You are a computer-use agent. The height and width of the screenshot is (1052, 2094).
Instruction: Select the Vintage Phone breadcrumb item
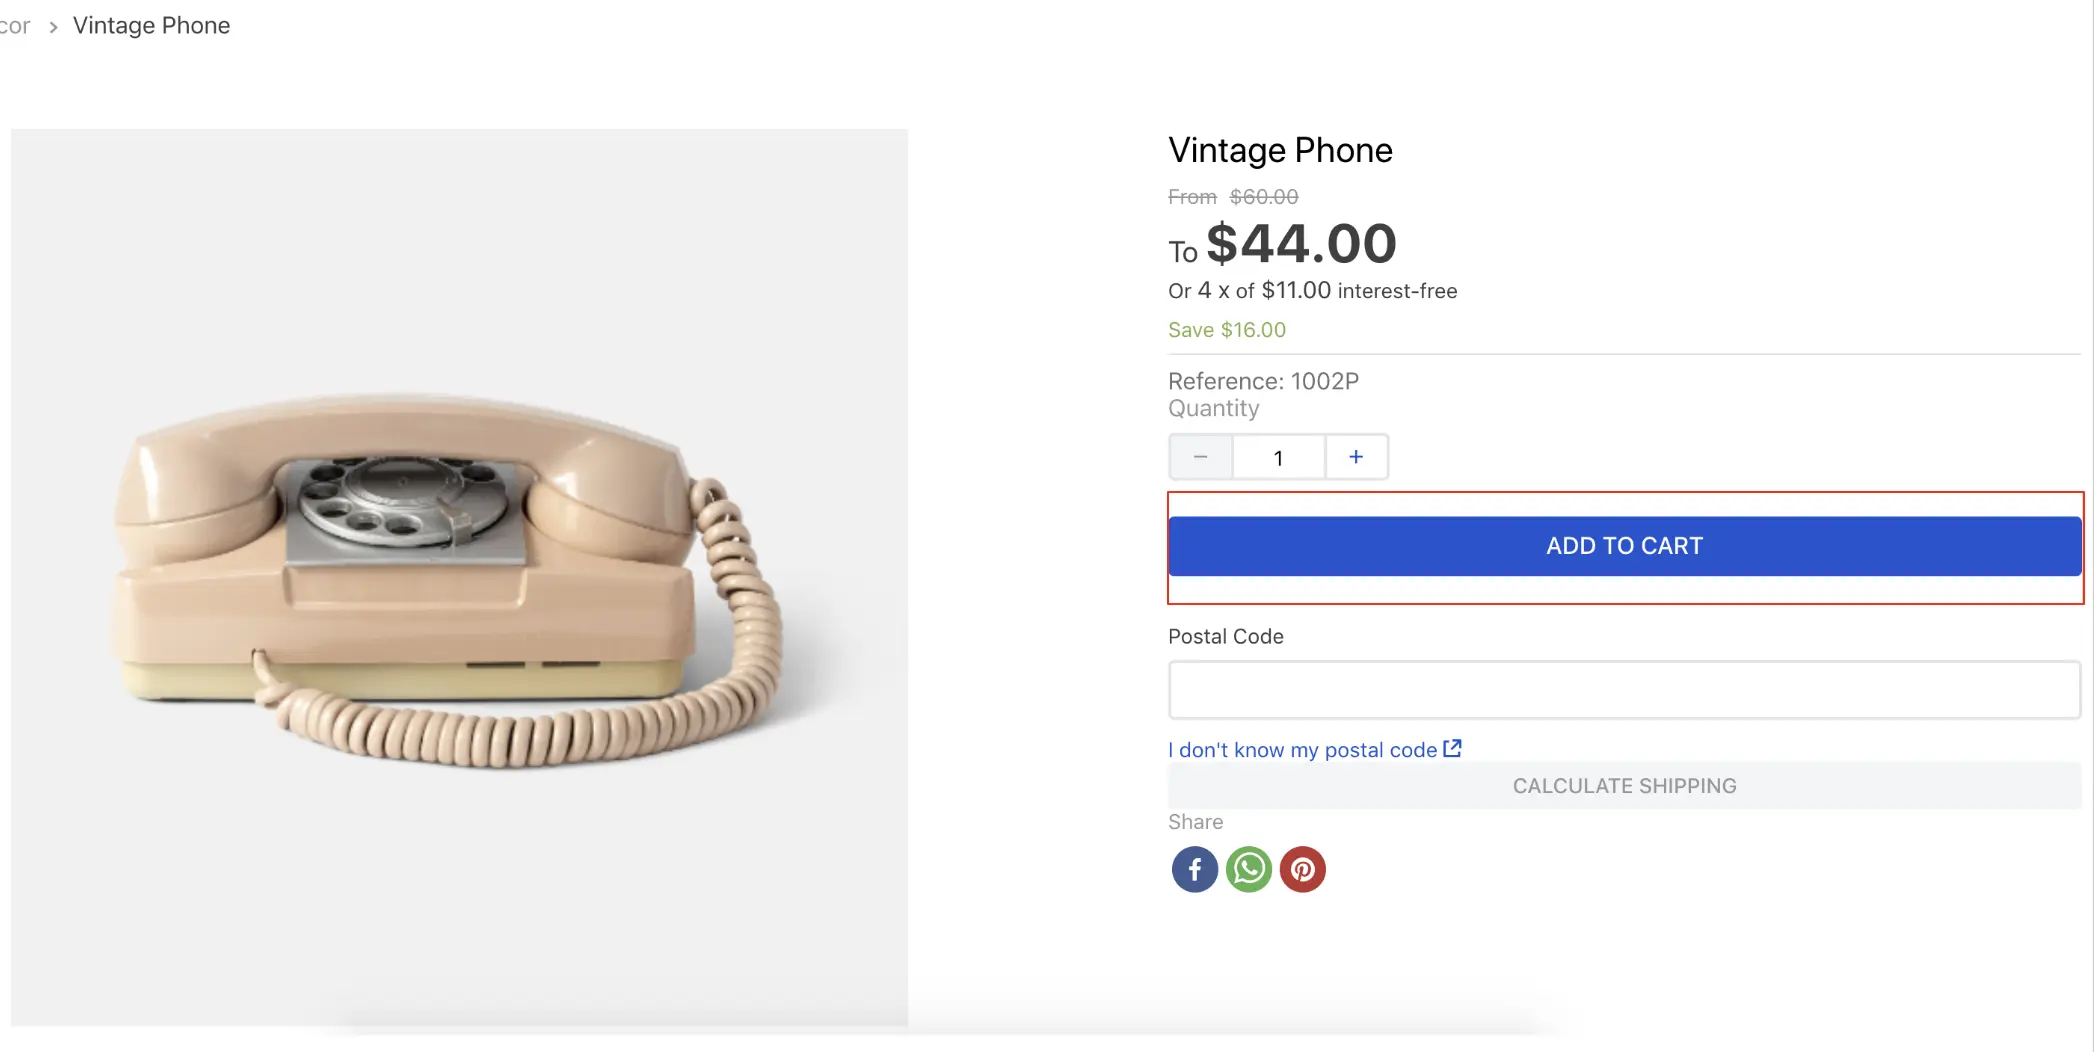click(151, 26)
